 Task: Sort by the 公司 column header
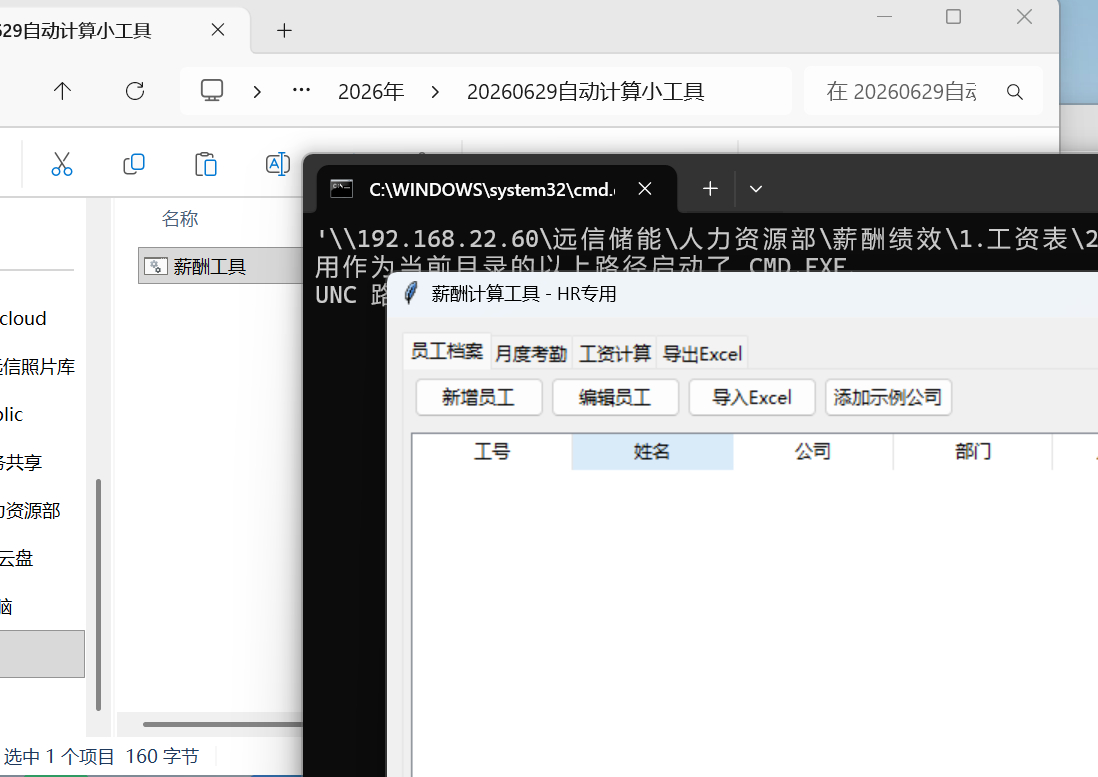(812, 452)
